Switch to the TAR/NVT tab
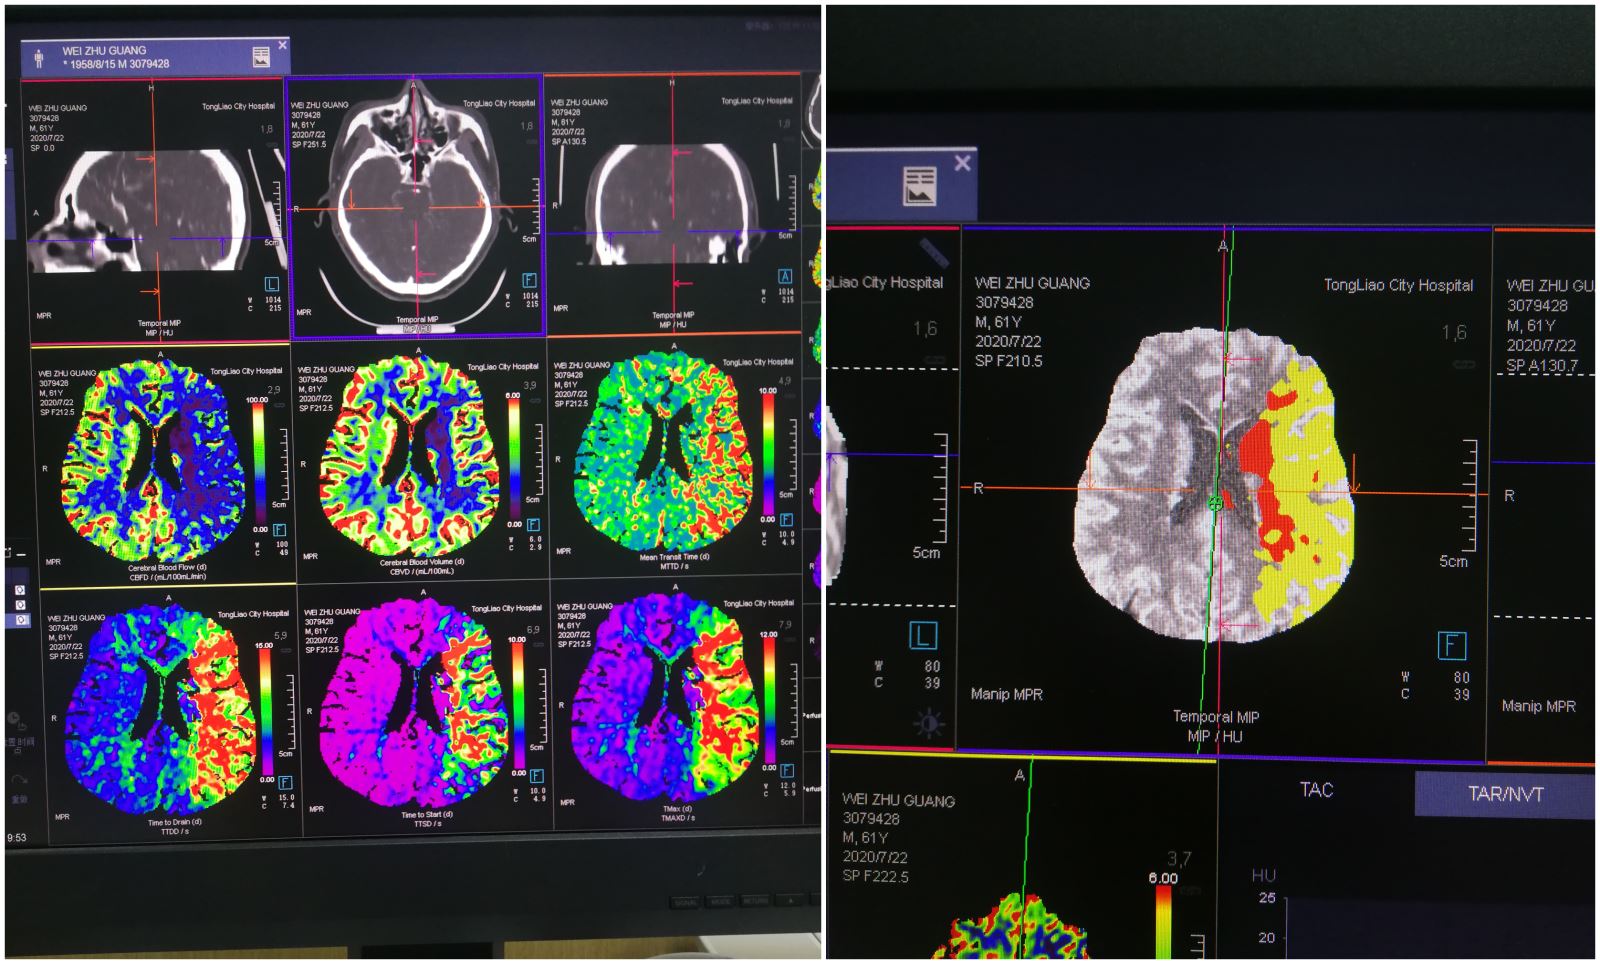Image resolution: width=1600 pixels, height=964 pixels. point(1504,794)
